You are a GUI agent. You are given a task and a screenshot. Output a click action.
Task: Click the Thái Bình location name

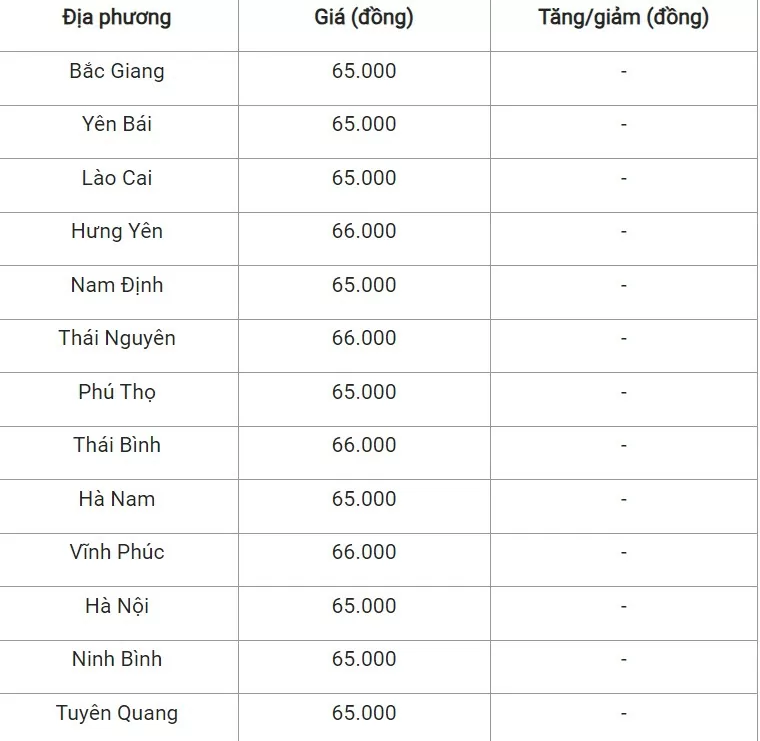[x=117, y=445]
